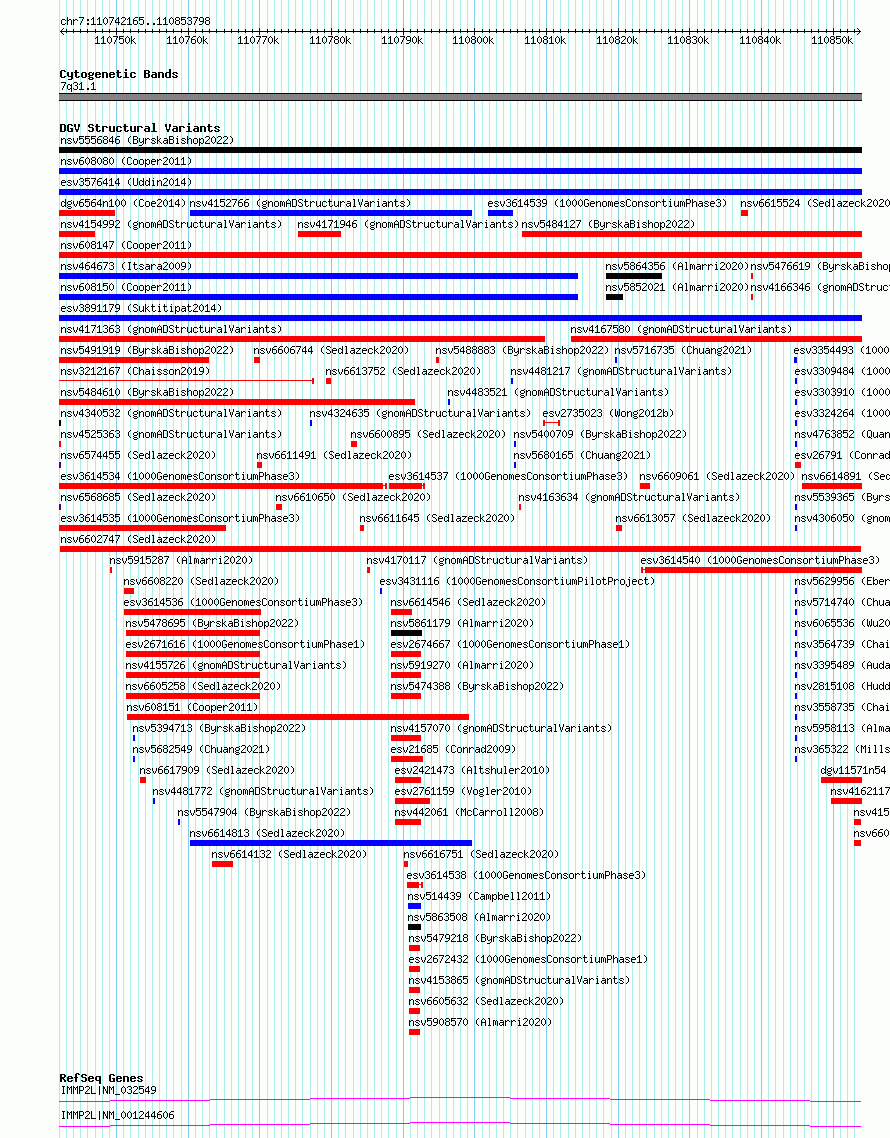Click the blue bar under nsv6614813
The width and height of the screenshot is (890, 1138).
330,843
